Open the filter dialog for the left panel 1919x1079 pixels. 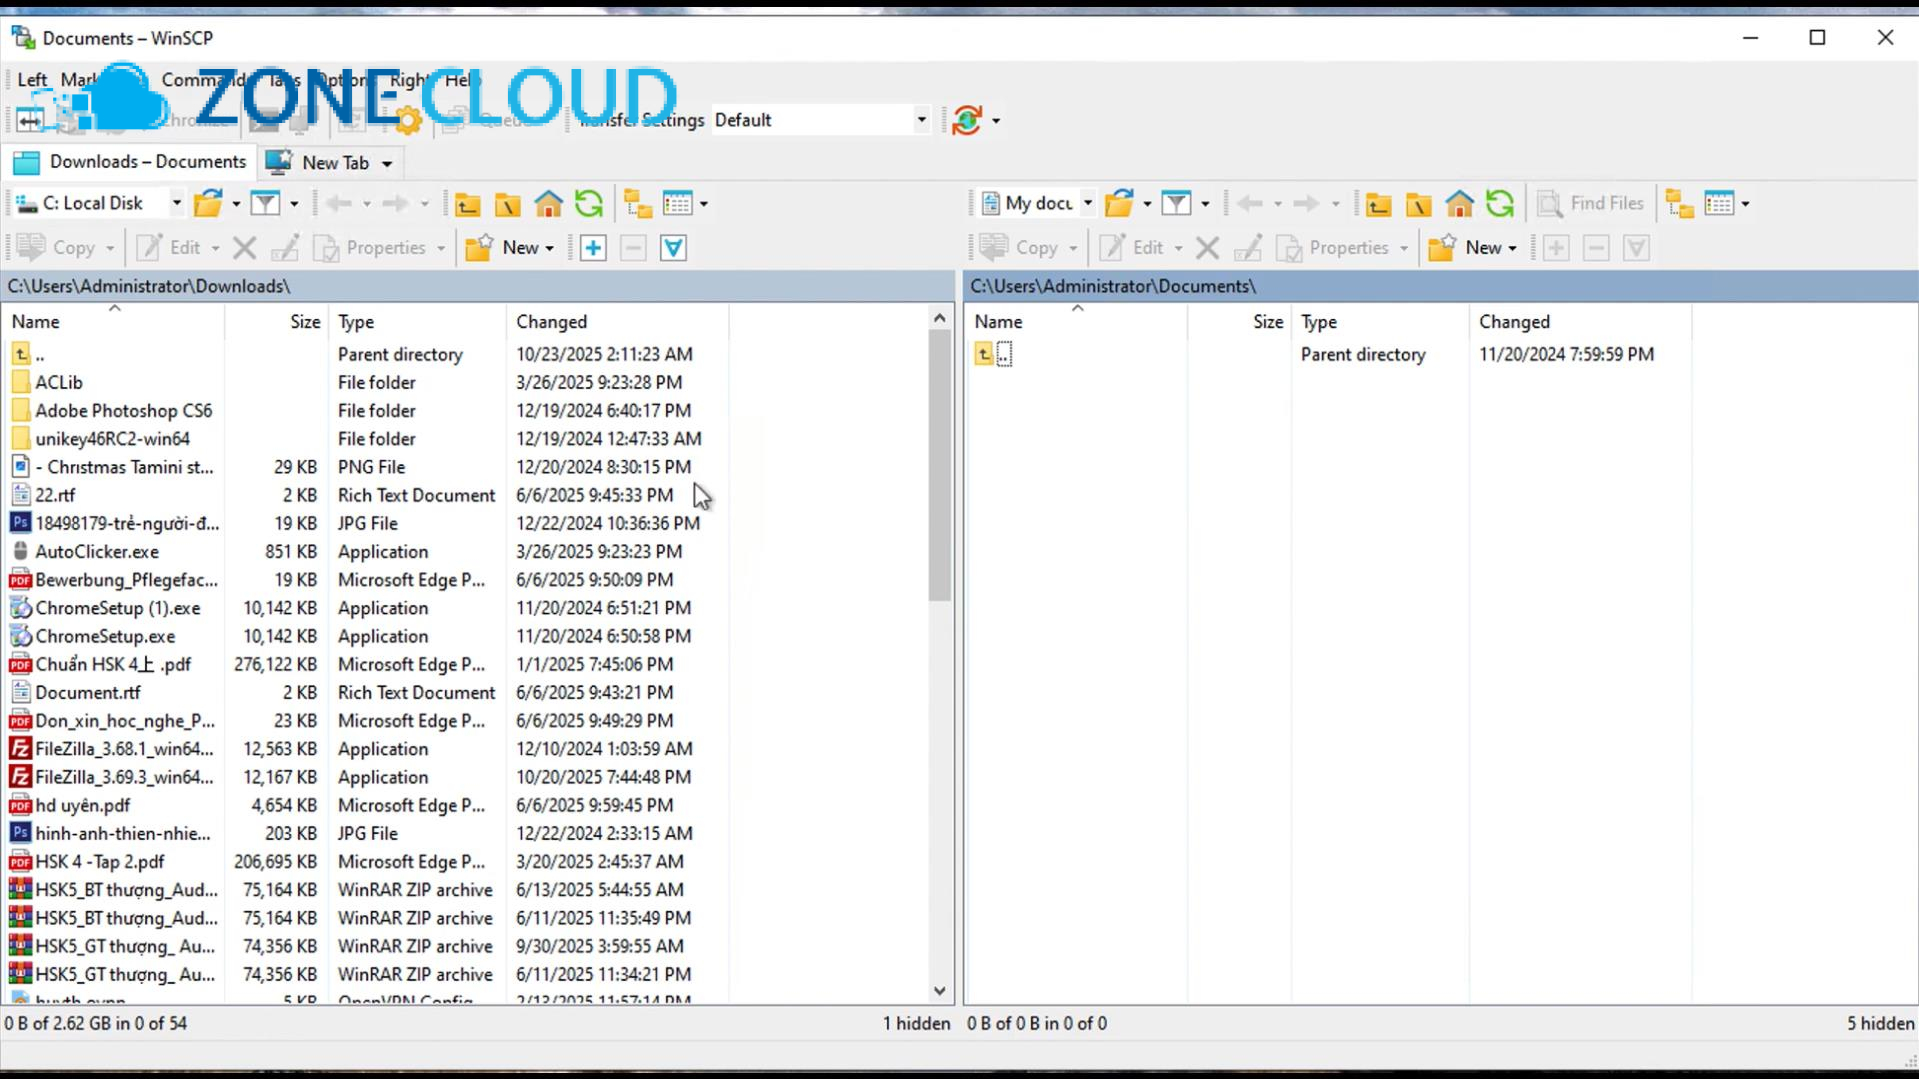[x=266, y=203]
